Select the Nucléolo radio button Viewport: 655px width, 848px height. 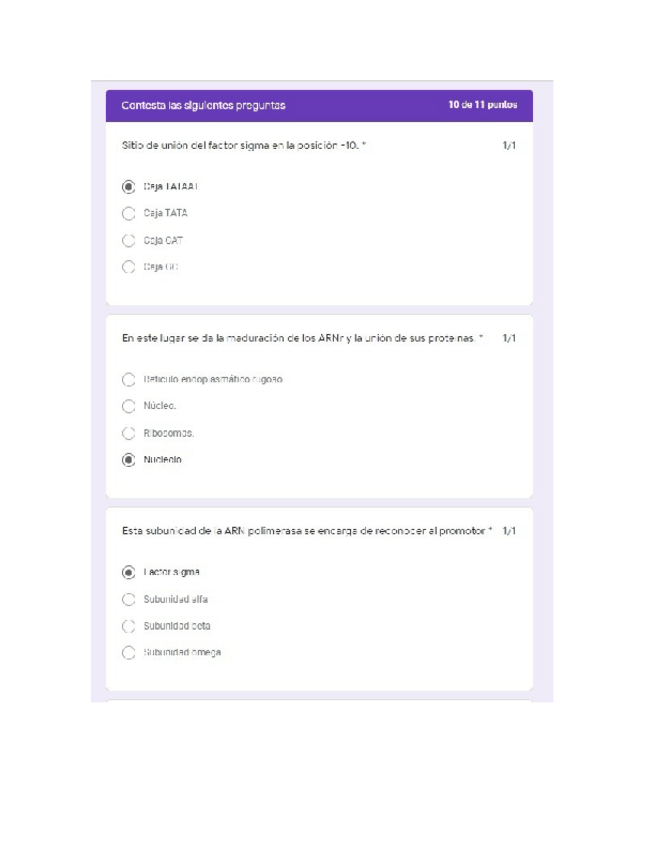tap(128, 460)
